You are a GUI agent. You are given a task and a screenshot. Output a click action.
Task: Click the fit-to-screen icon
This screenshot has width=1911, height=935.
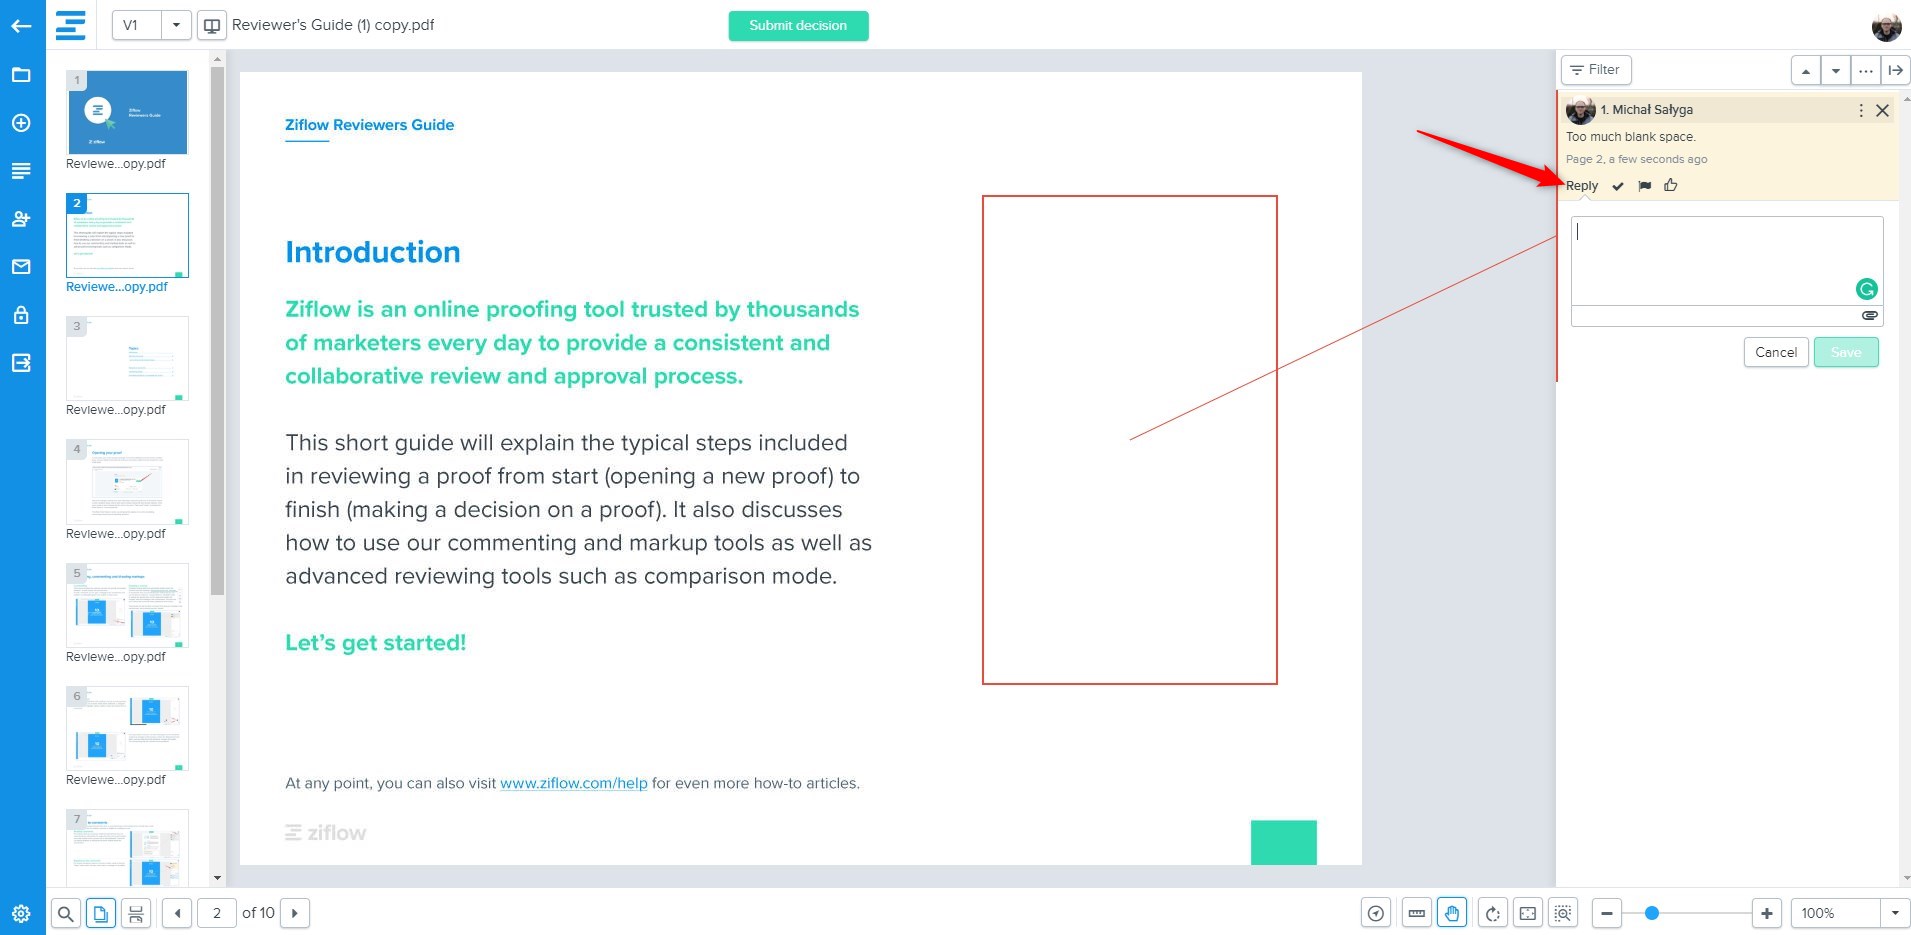click(x=1528, y=913)
